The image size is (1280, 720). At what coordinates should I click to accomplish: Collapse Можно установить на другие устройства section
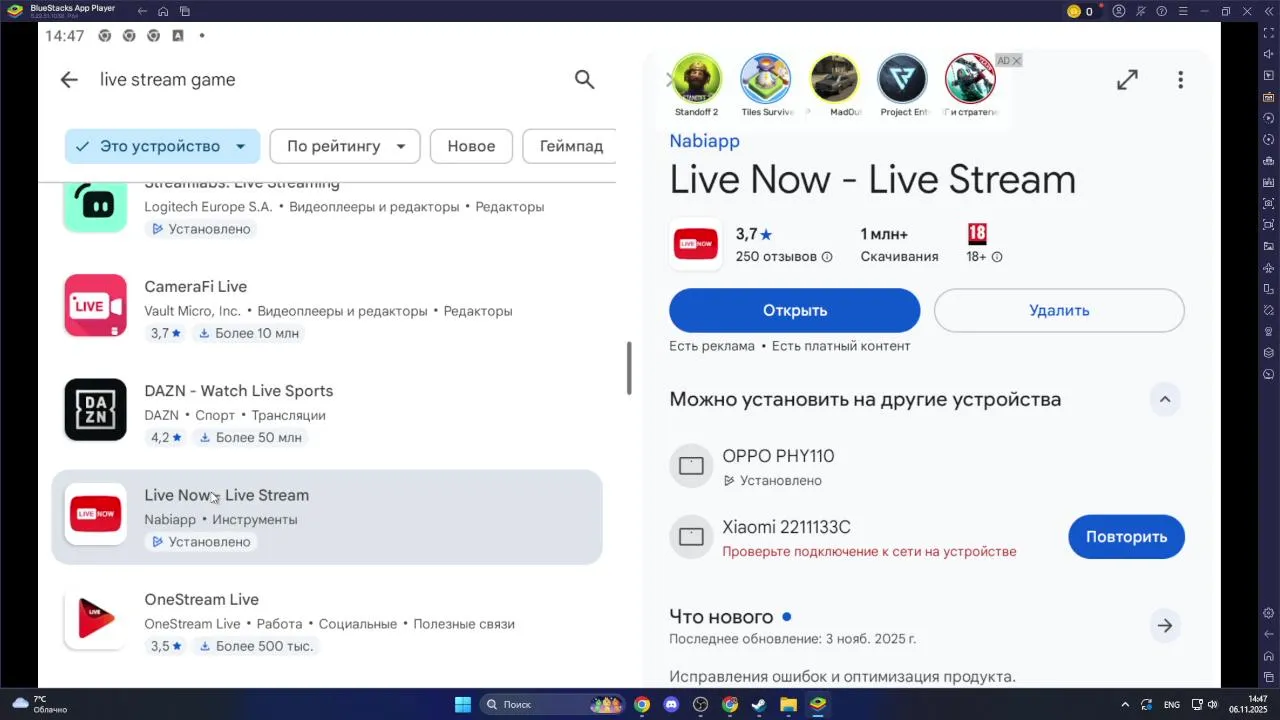pyautogui.click(x=1165, y=399)
